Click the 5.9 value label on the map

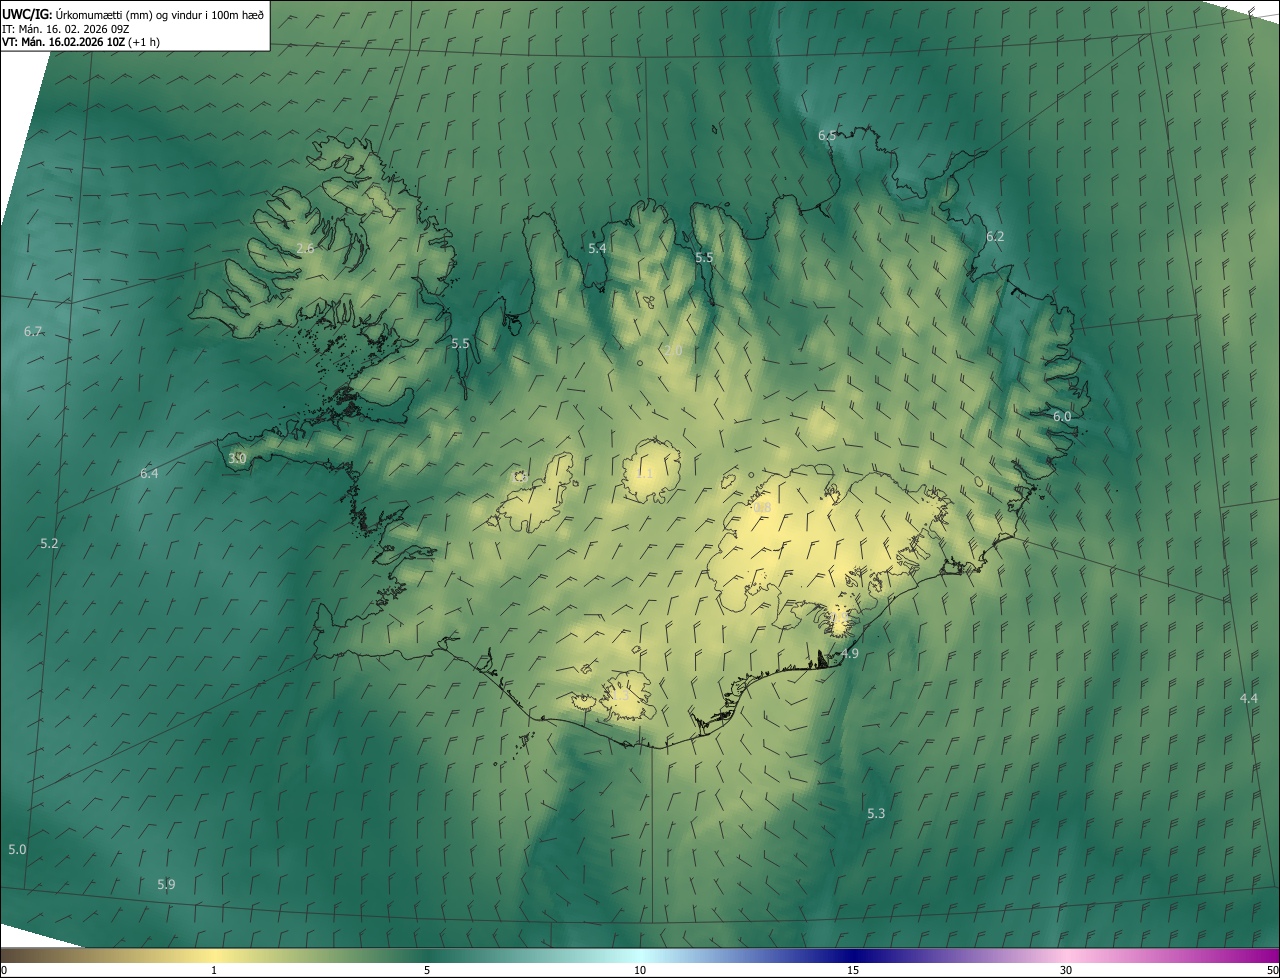(x=166, y=884)
